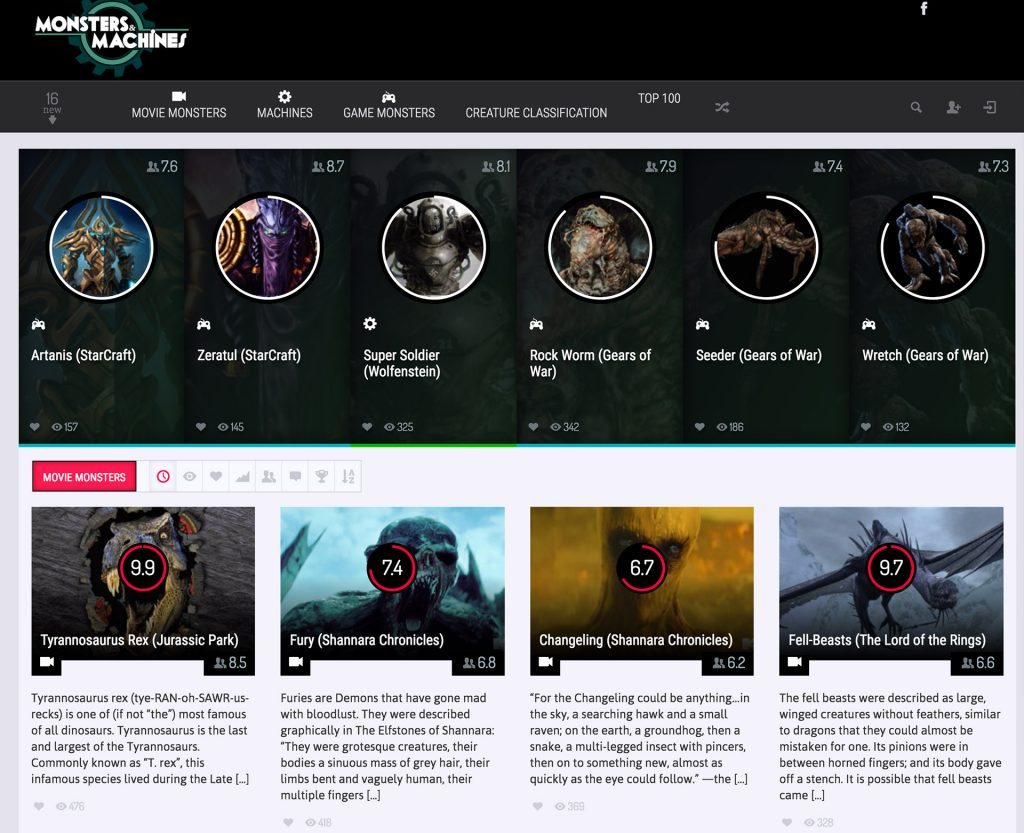Go to the Top 100 menu
The width and height of the screenshot is (1024, 833).
659,98
